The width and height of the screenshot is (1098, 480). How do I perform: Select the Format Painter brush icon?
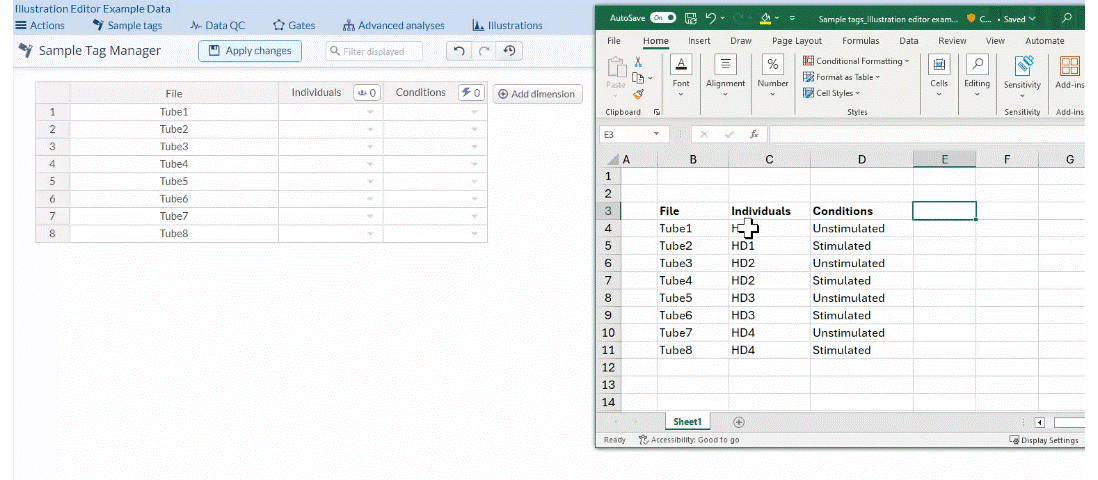pyautogui.click(x=638, y=93)
